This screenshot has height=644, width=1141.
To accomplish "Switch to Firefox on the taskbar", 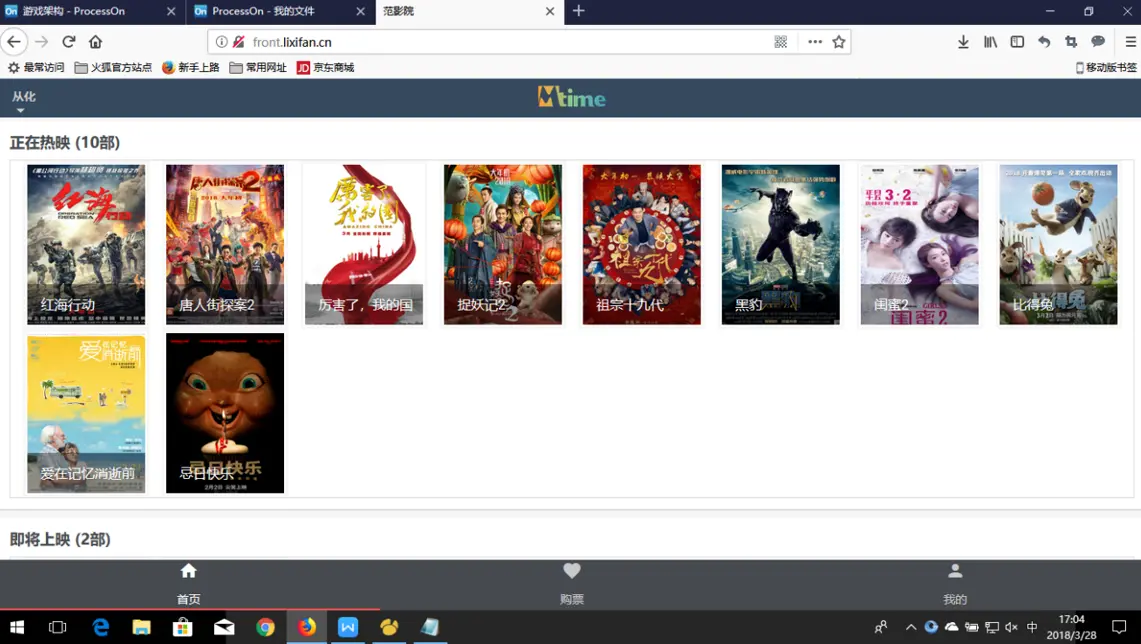I will point(306,627).
